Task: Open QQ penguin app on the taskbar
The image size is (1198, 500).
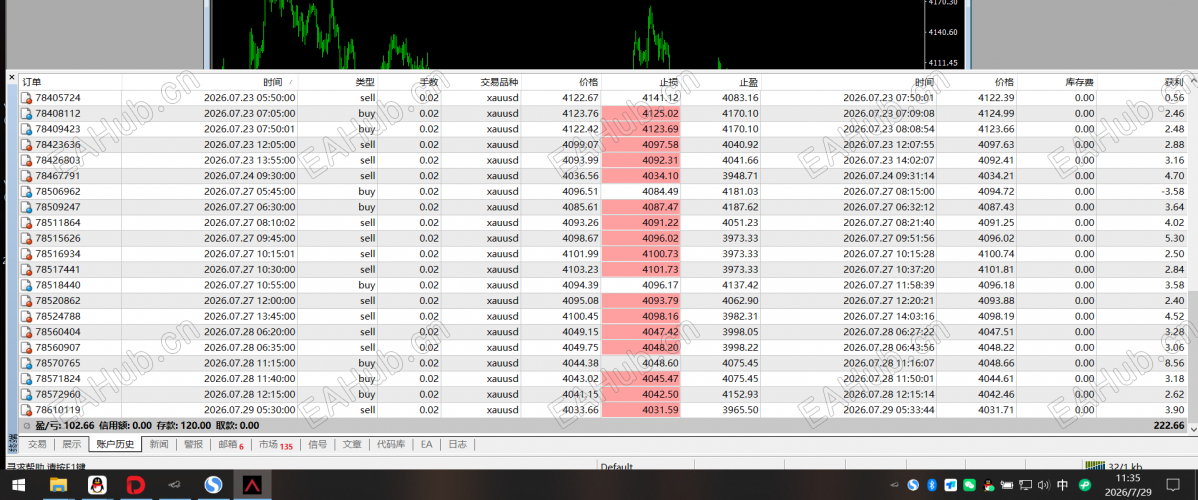Action: coord(97,485)
